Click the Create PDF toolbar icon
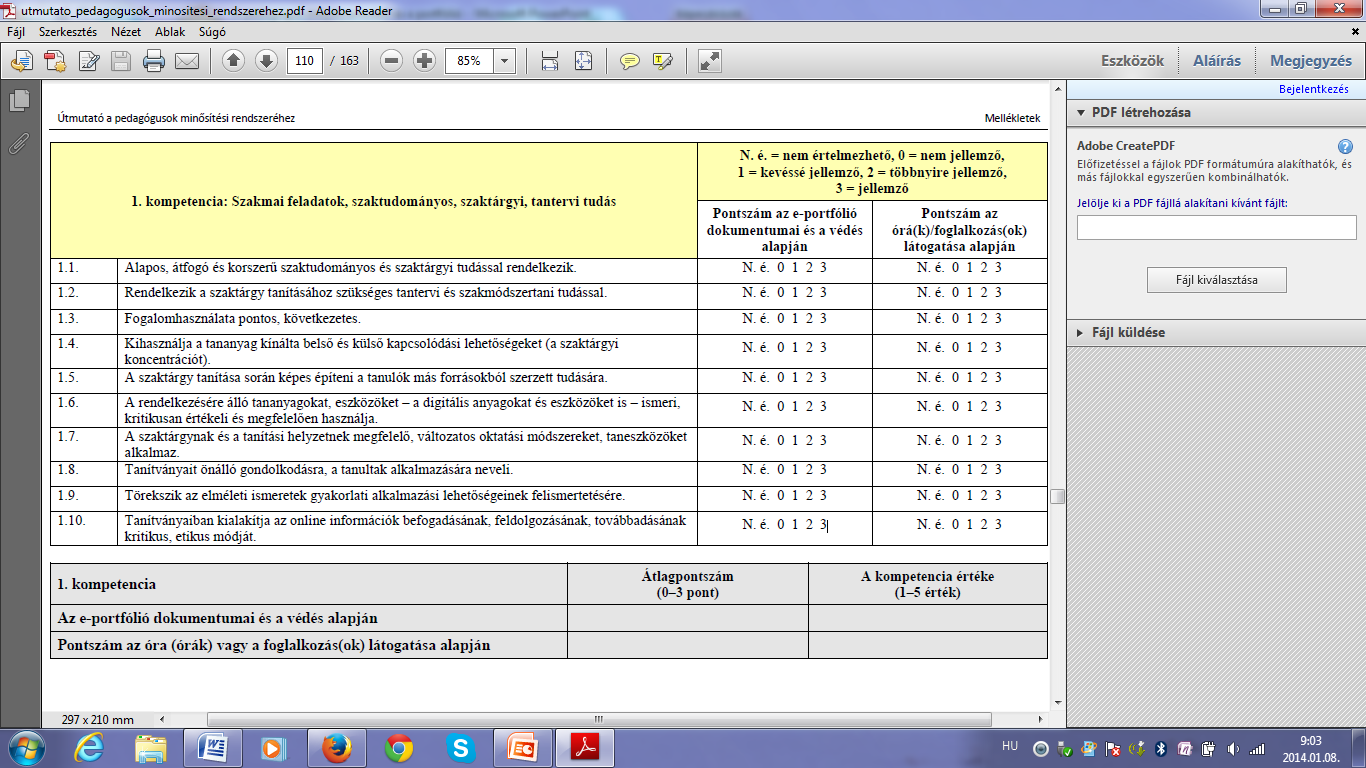 tap(55, 61)
